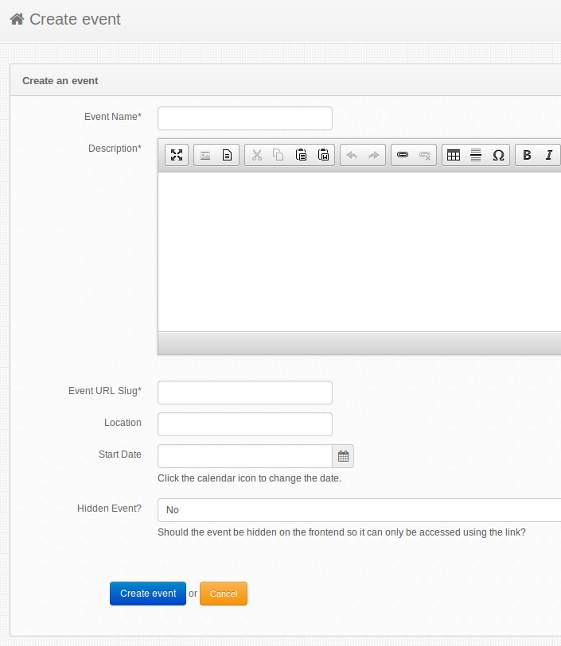
Task: Click the insert image icon in editor
Action: click(205, 155)
